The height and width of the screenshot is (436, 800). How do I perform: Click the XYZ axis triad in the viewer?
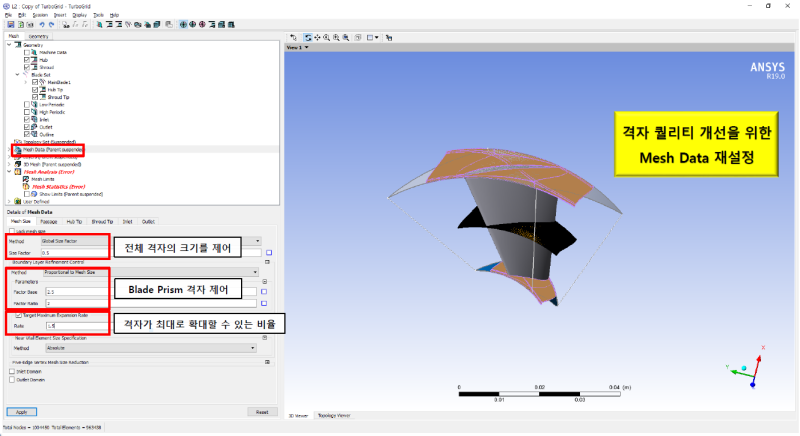(x=746, y=367)
